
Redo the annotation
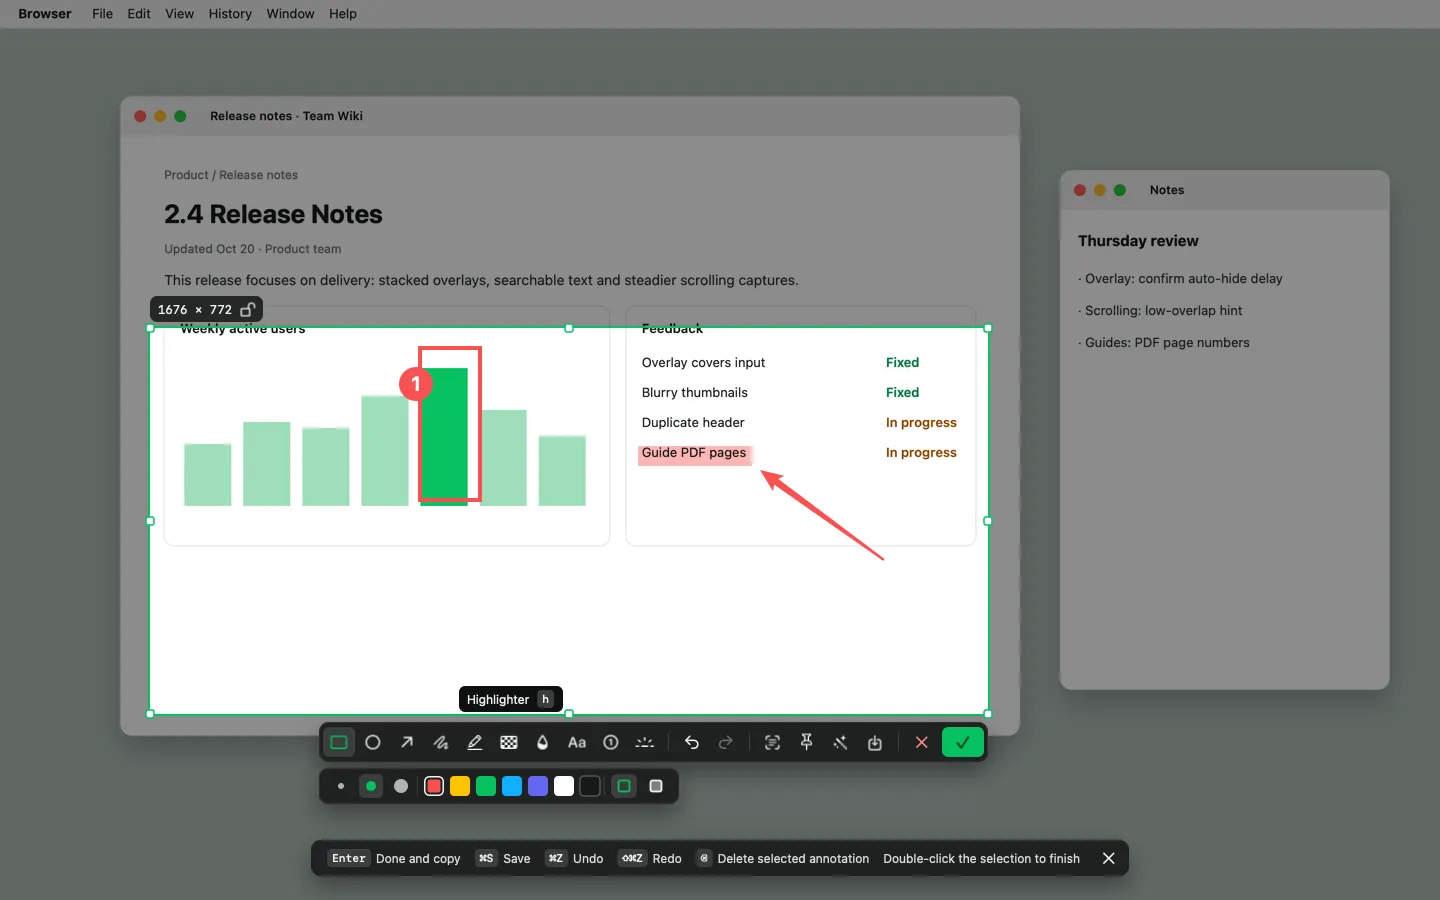726,743
